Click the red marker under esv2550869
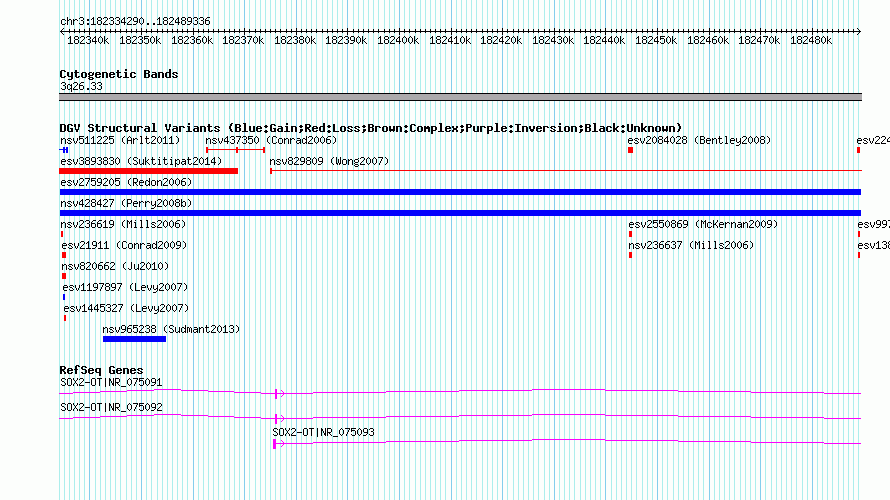This screenshot has height=500, width=890. point(631,234)
